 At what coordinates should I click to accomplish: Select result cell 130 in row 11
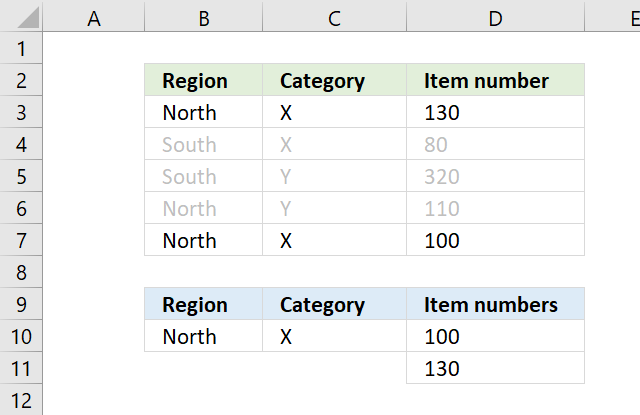pos(496,368)
